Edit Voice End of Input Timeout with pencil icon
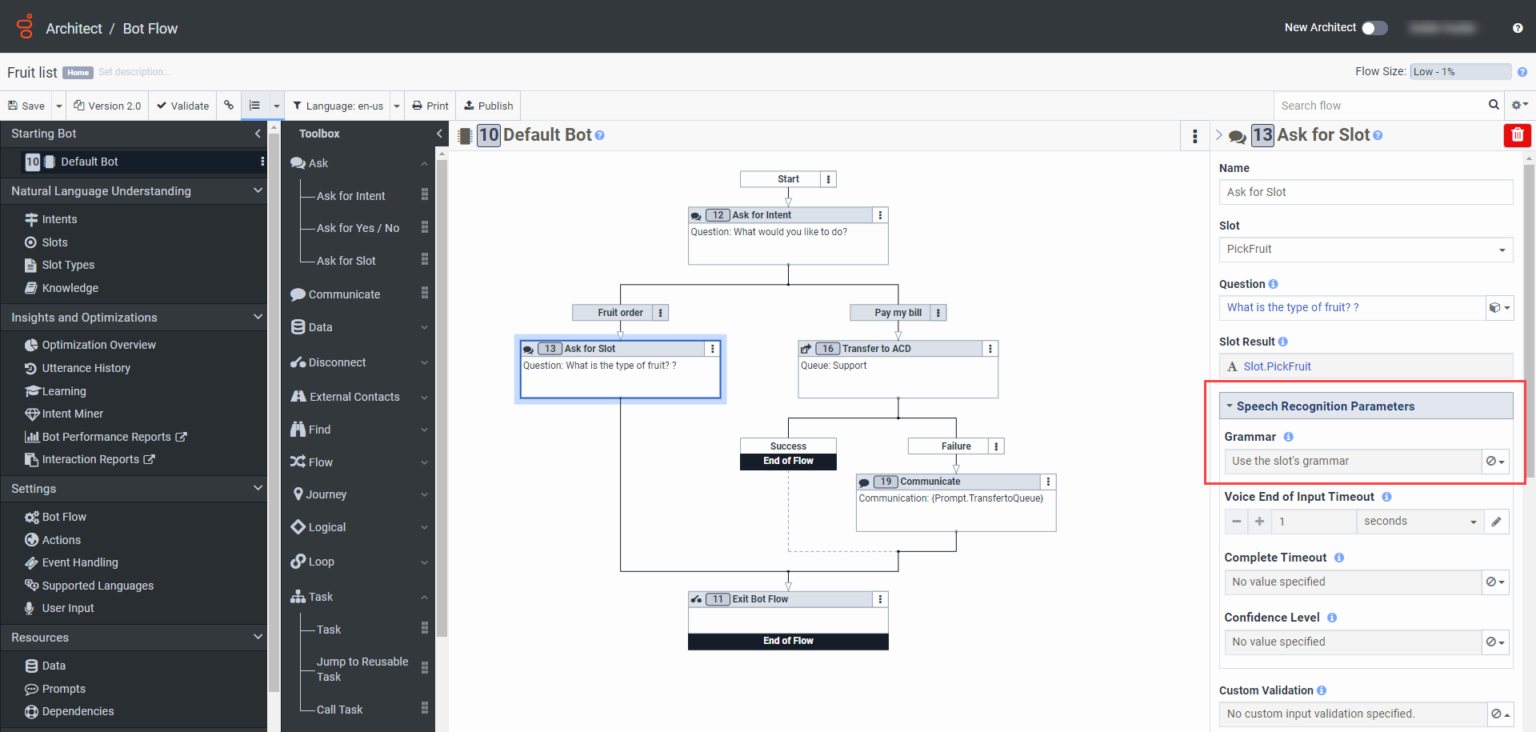The image size is (1536, 732). 1496,521
